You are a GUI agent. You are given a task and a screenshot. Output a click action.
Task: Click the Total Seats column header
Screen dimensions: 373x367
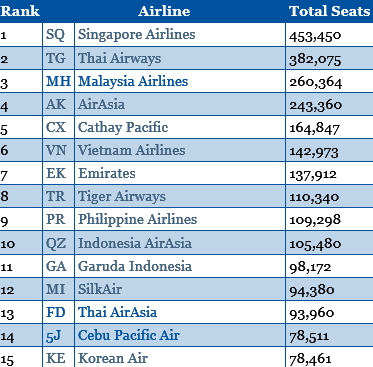point(329,11)
